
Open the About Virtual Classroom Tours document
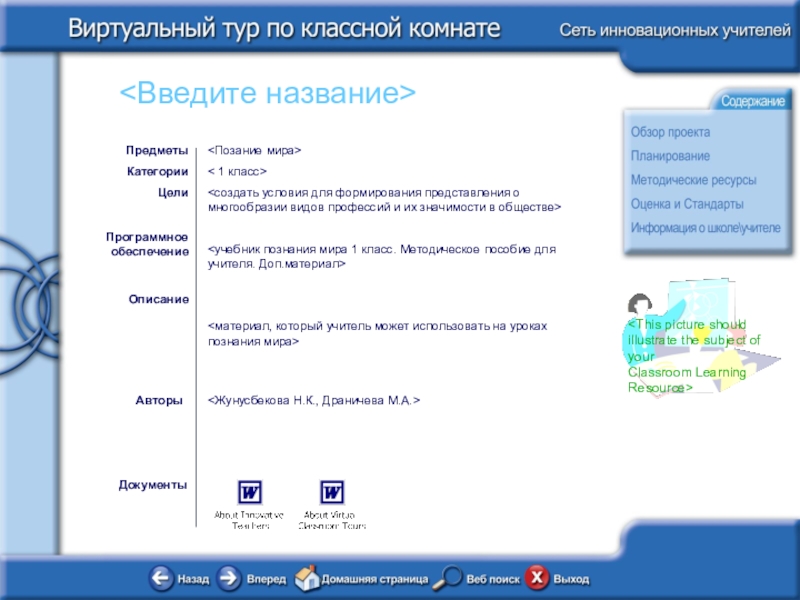click(x=332, y=493)
